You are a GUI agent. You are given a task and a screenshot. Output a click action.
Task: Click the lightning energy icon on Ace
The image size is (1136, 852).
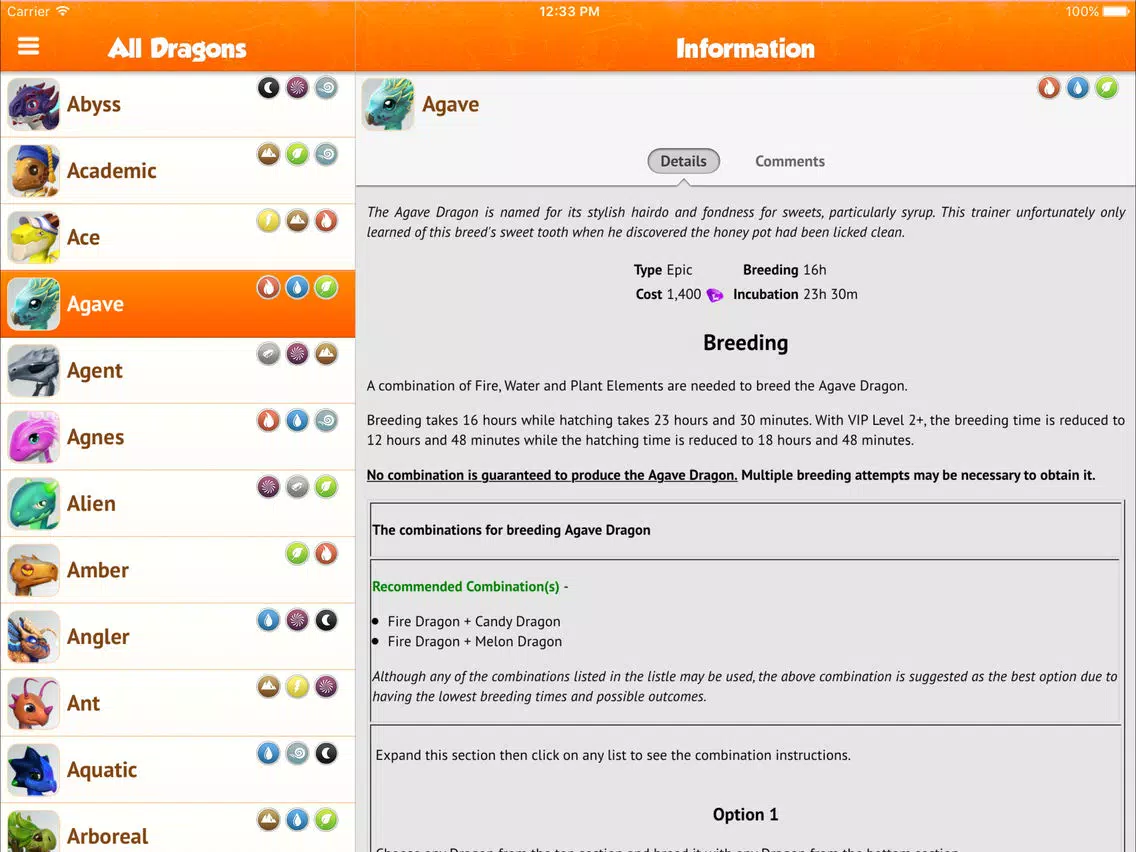coord(268,221)
